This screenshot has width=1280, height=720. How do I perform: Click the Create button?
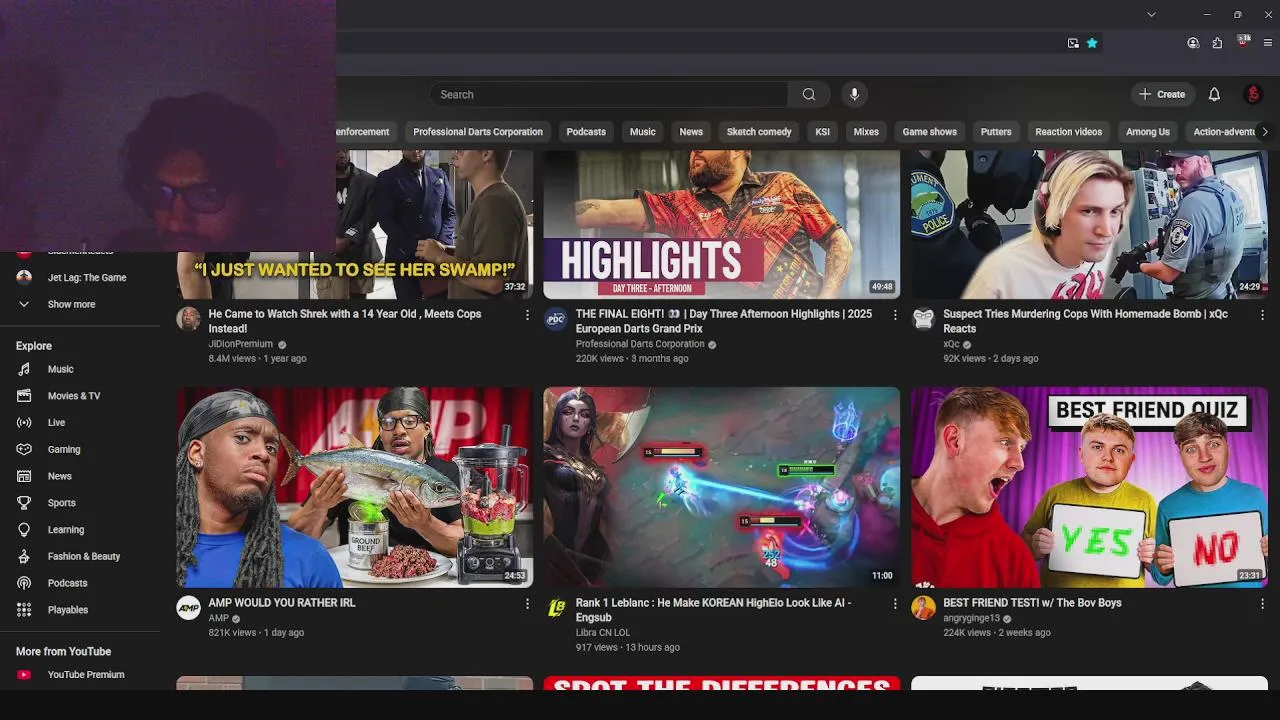pos(1163,94)
